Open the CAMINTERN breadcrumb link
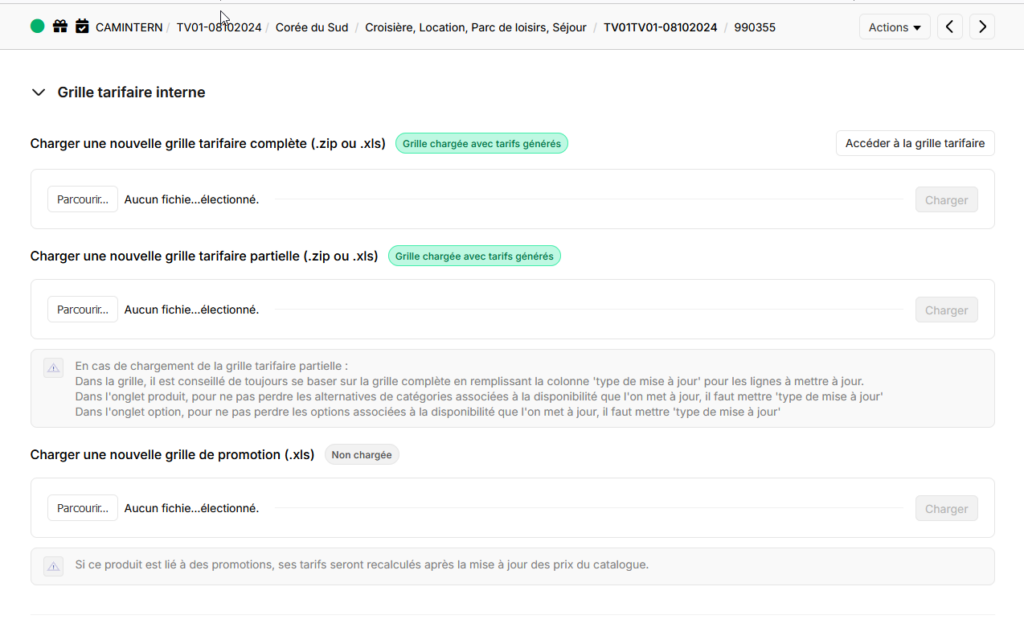Image resolution: width=1024 pixels, height=640 pixels. point(129,27)
